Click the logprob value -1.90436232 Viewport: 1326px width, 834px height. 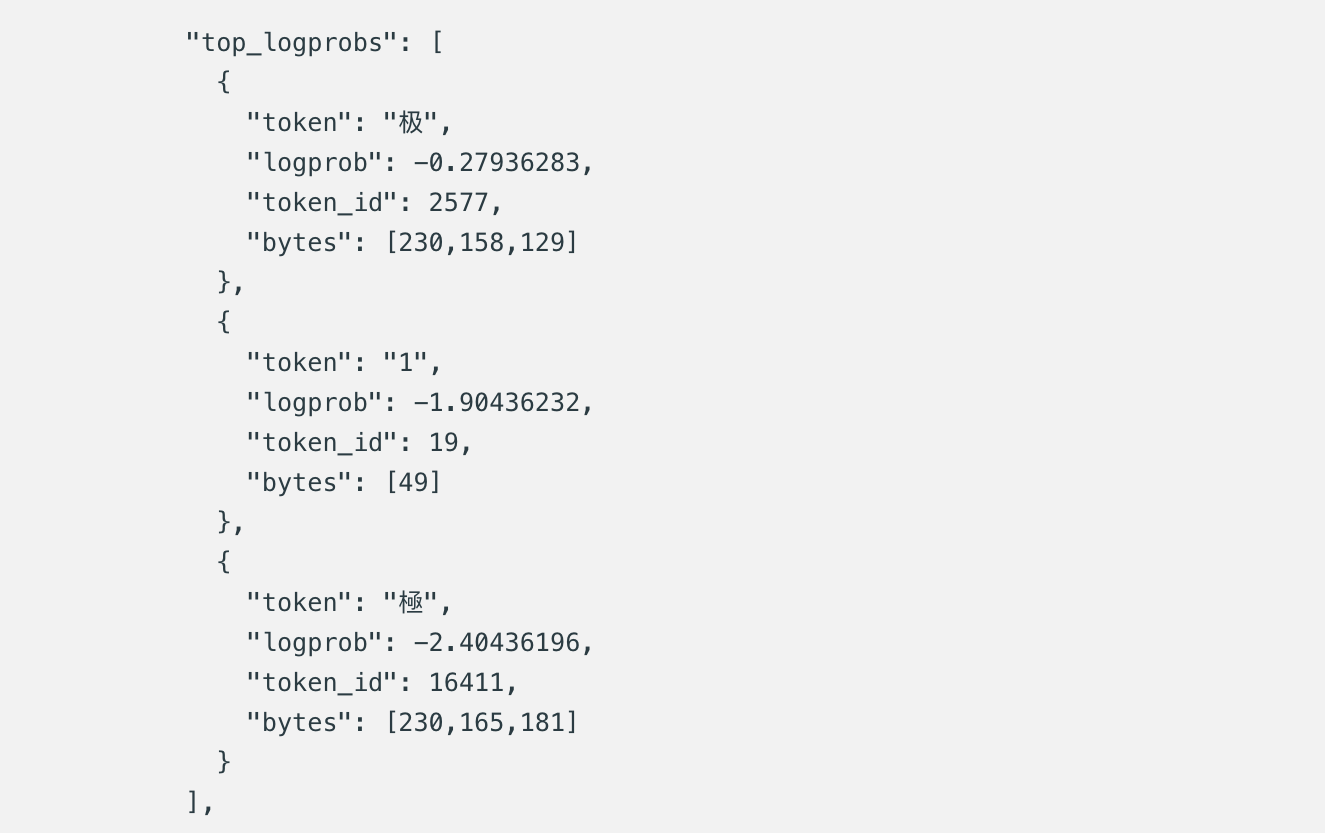point(497,402)
